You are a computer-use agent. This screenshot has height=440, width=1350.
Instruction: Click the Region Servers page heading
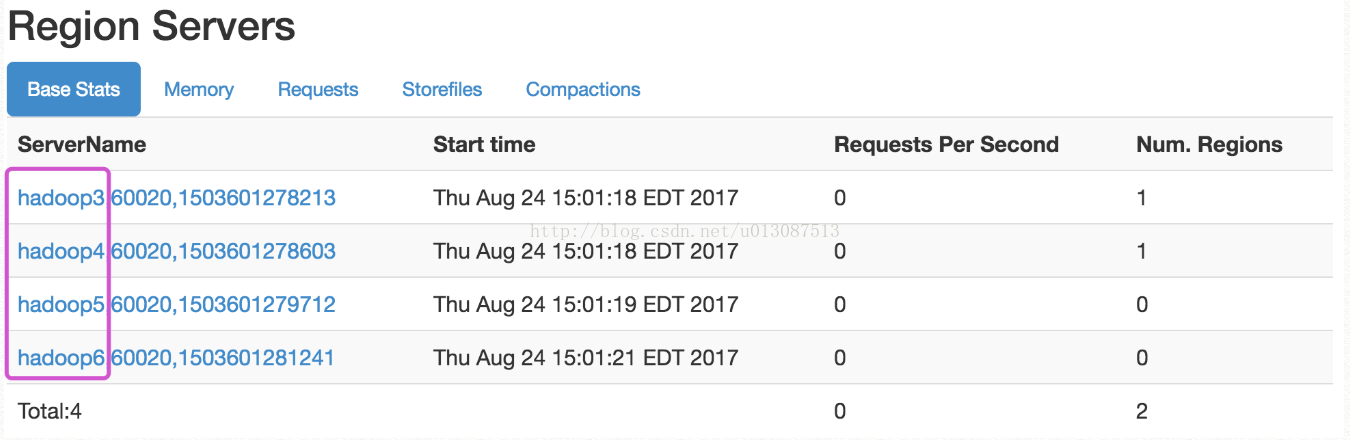[151, 26]
